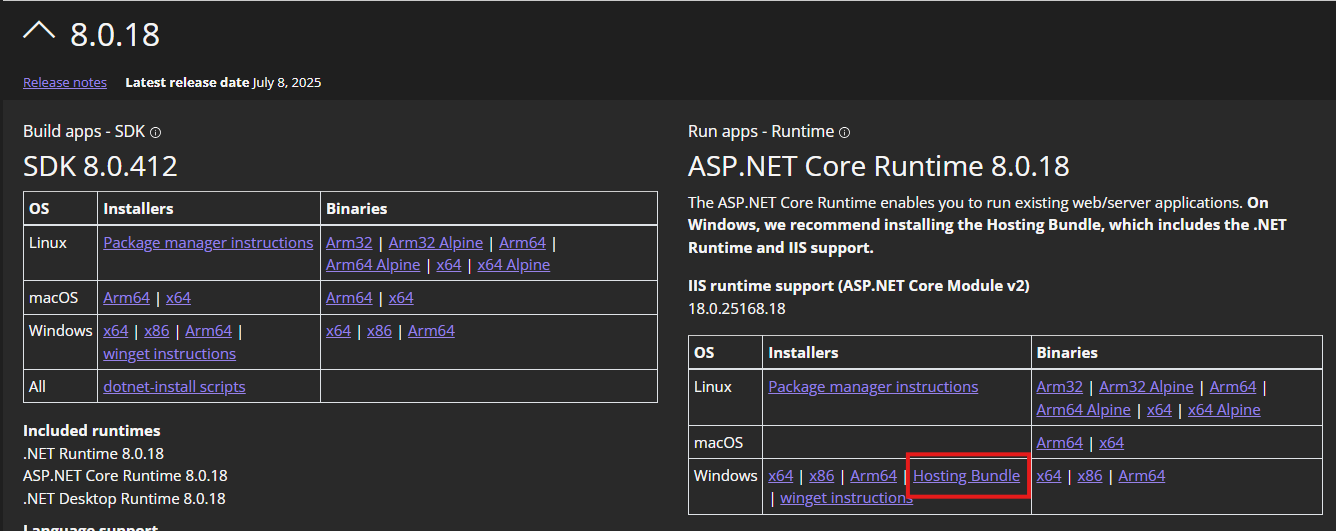Download SDK Linux x64 binary
The height and width of the screenshot is (531, 1336).
pyautogui.click(x=449, y=265)
